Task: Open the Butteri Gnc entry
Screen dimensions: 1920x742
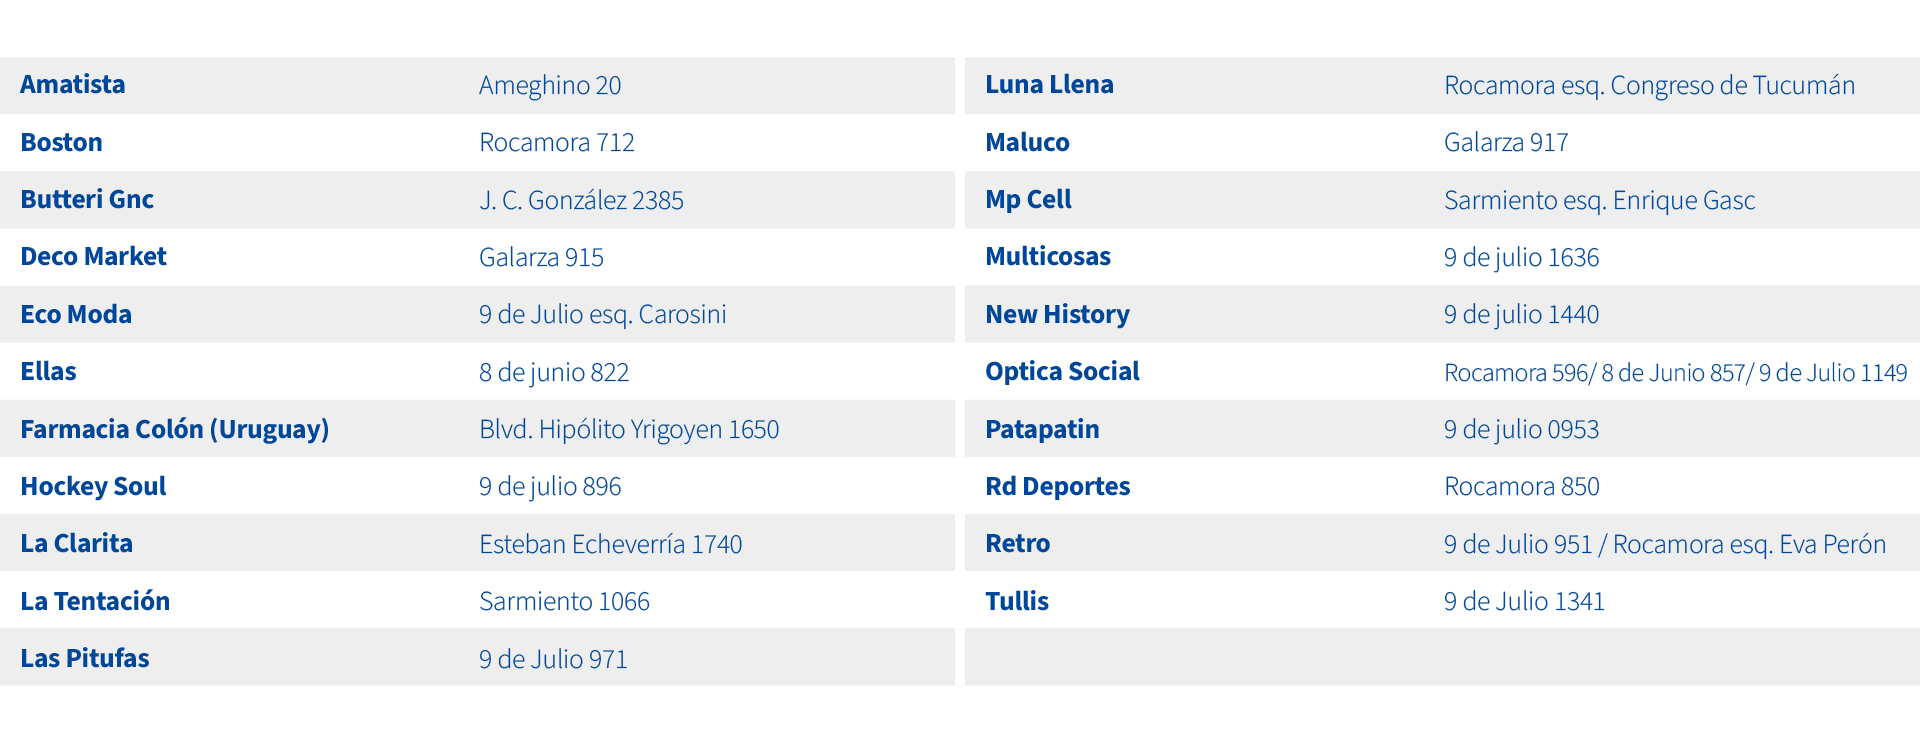Action: [87, 199]
